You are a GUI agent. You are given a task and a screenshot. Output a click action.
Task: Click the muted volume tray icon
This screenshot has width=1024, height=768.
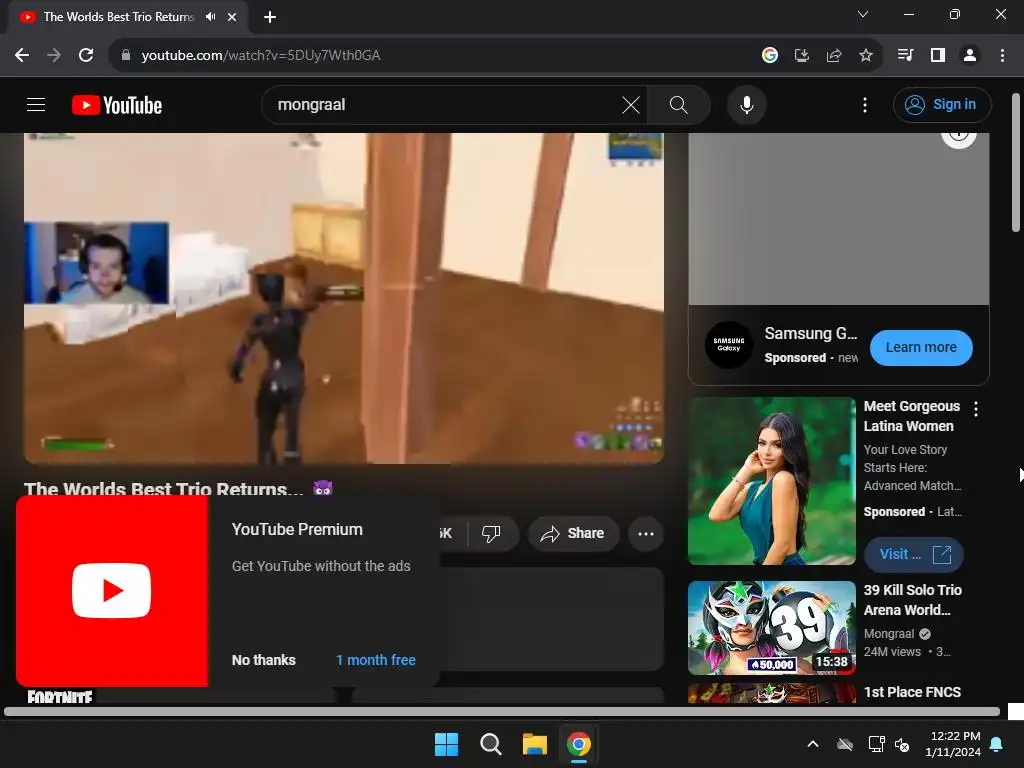tap(902, 744)
